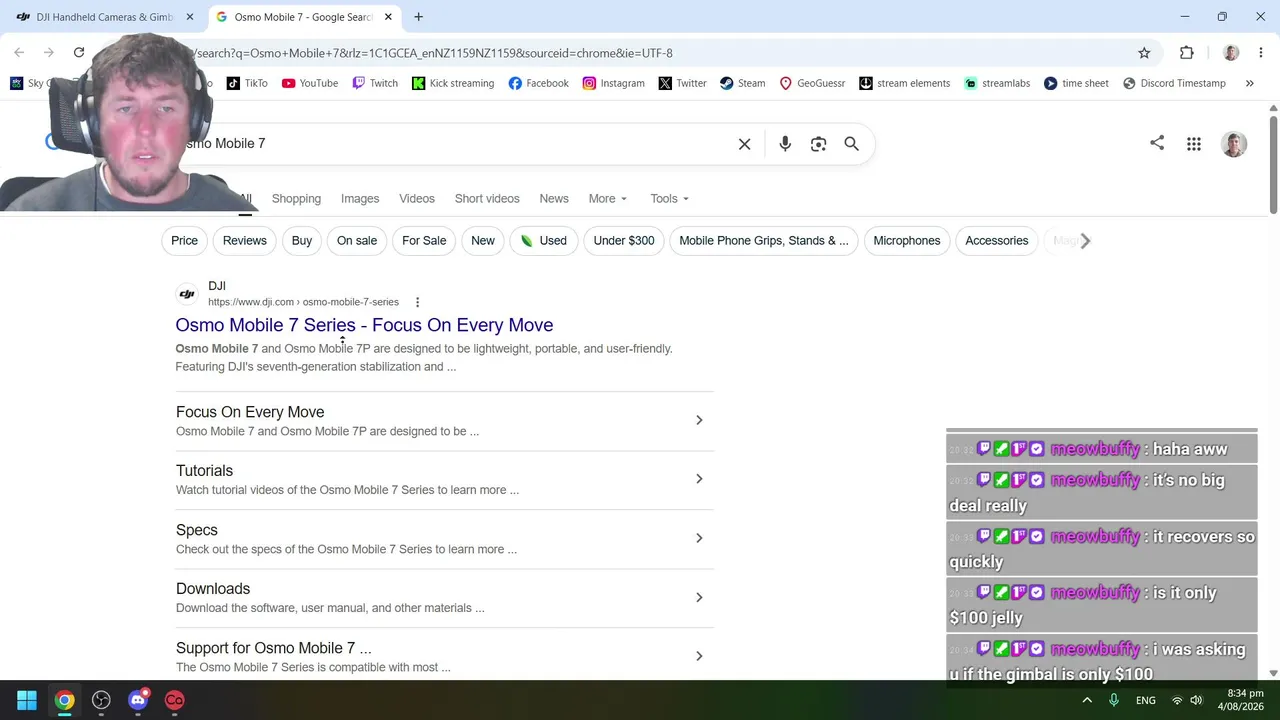Clear the search box with the X icon

point(744,144)
